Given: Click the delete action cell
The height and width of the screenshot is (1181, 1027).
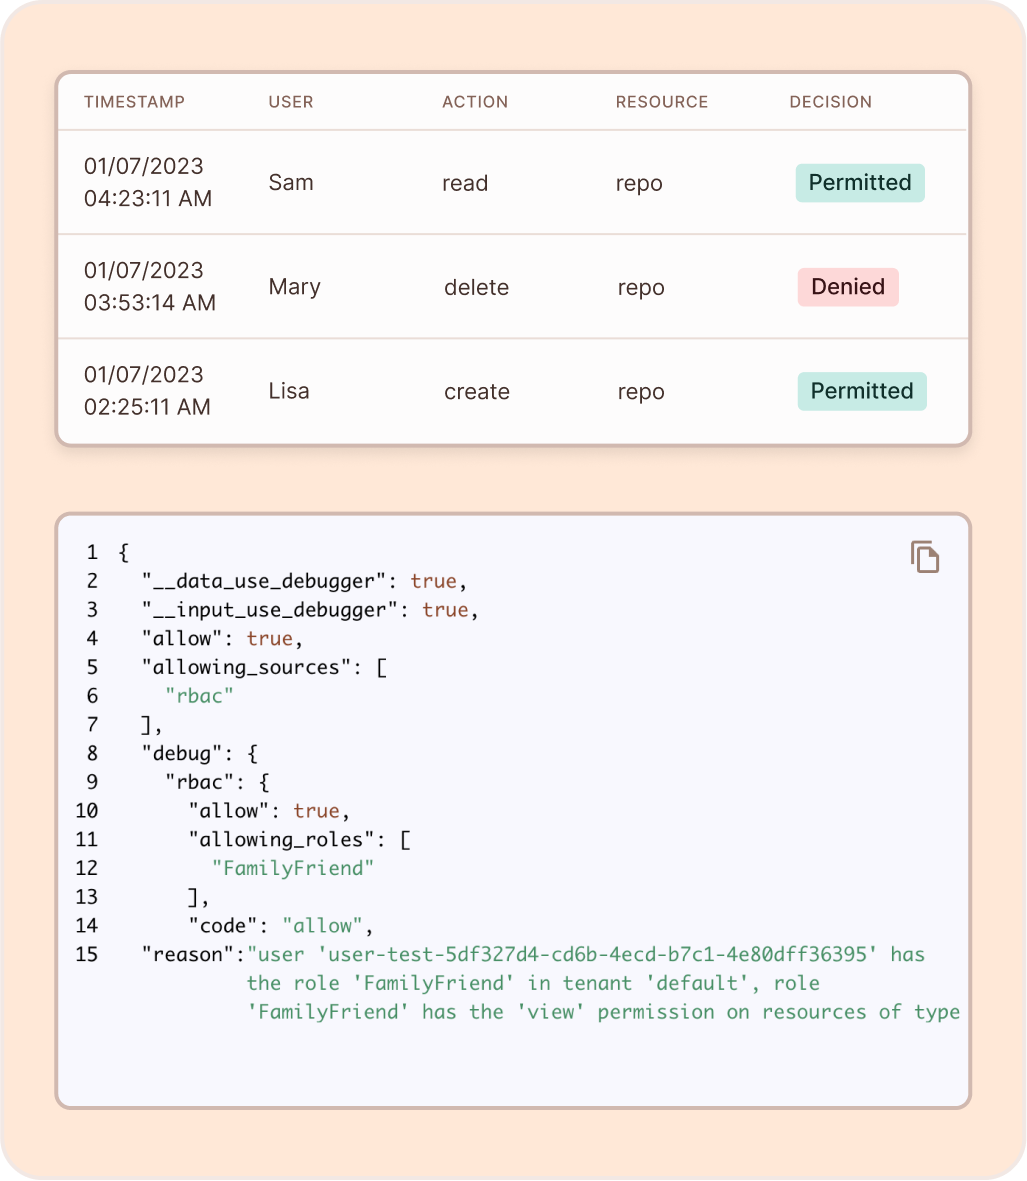Looking at the screenshot, I should [476, 288].
